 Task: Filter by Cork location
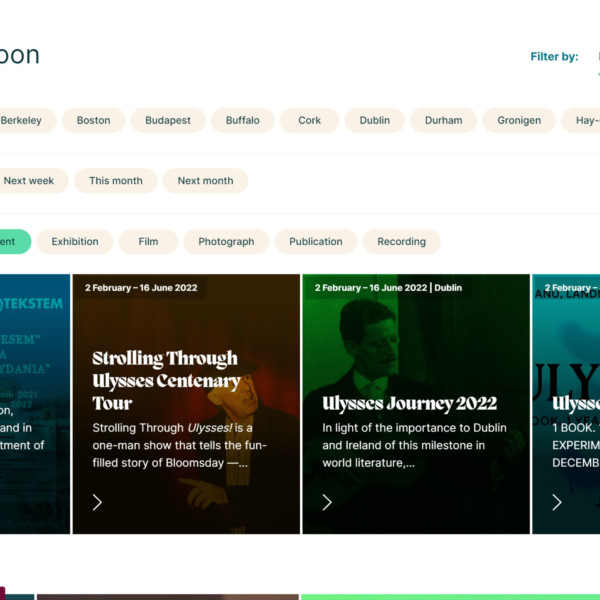pyautogui.click(x=310, y=120)
